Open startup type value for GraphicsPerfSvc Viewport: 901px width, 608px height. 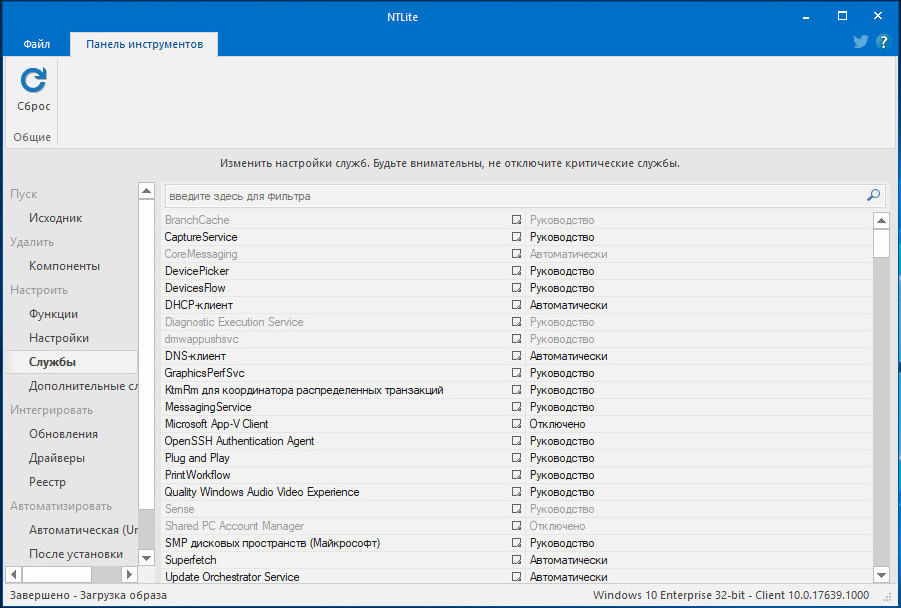pos(561,373)
